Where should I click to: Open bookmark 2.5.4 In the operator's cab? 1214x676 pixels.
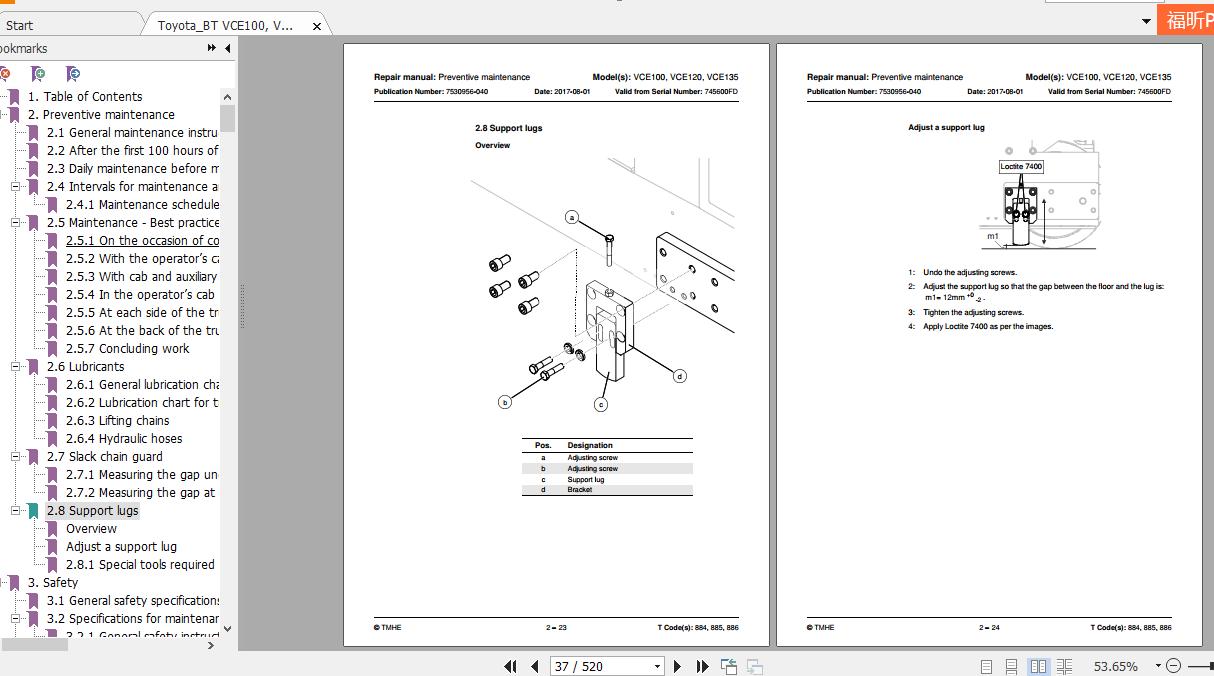click(140, 295)
